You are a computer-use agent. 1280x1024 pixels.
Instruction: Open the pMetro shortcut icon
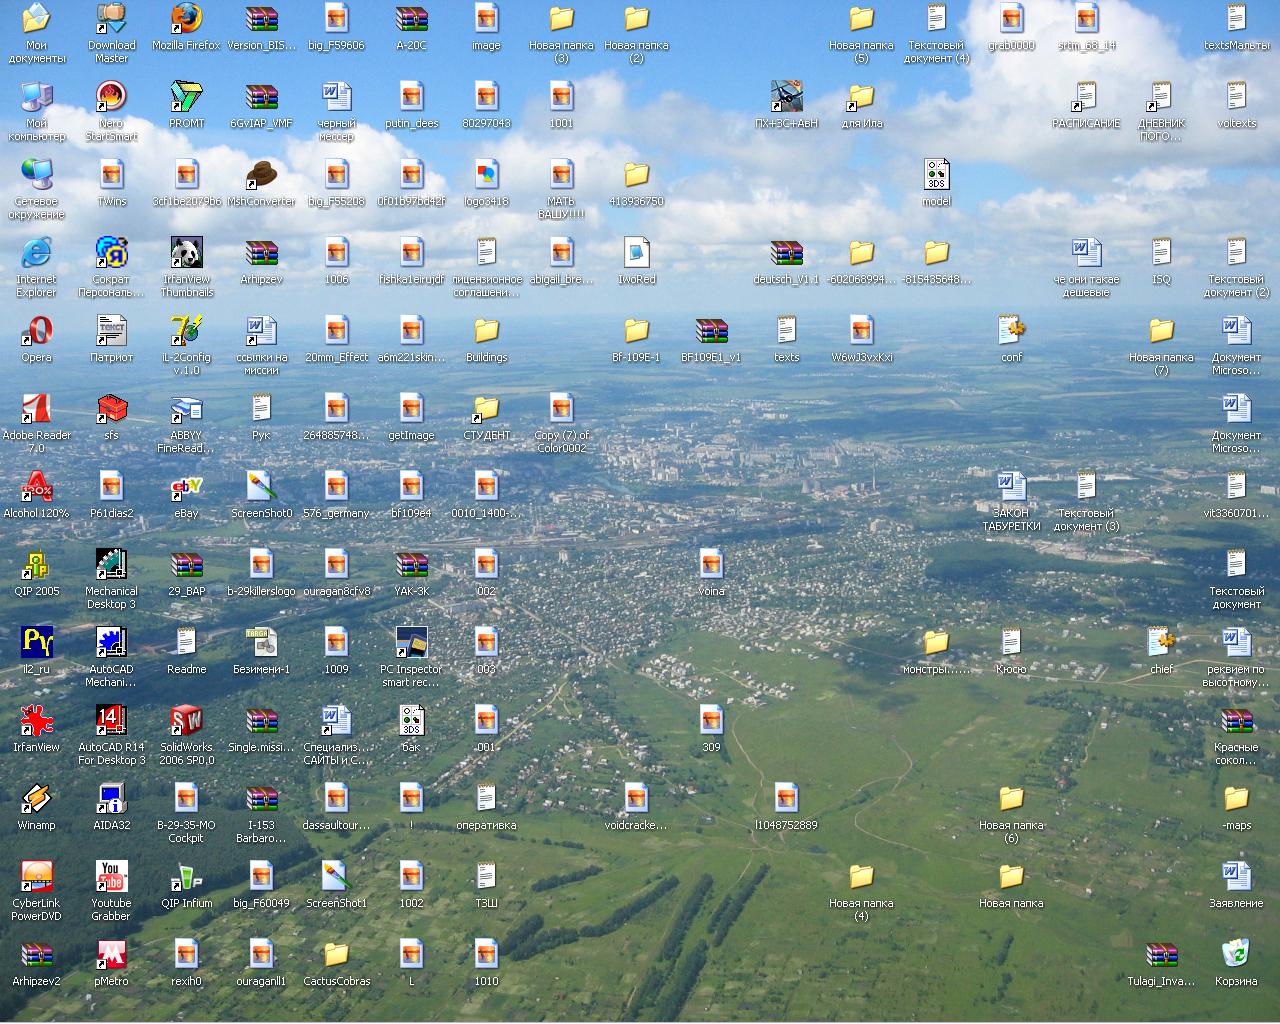click(111, 955)
